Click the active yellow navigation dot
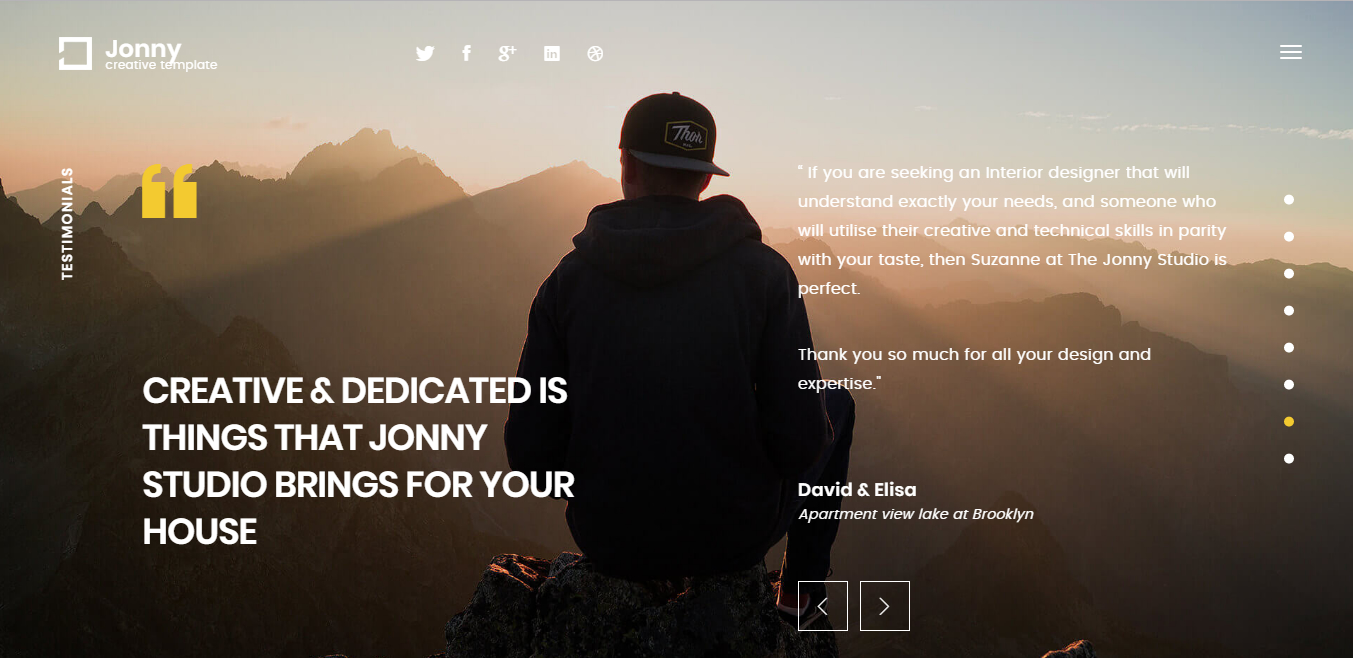 pos(1289,422)
